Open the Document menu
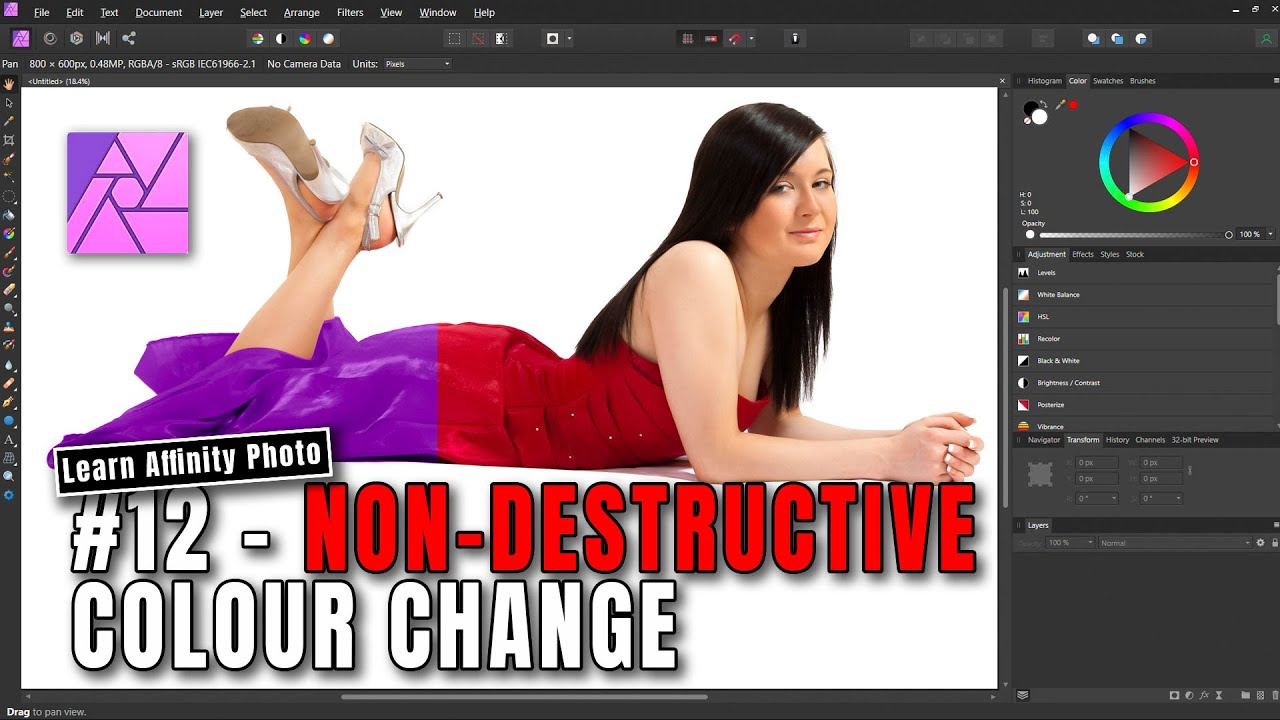 159,12
